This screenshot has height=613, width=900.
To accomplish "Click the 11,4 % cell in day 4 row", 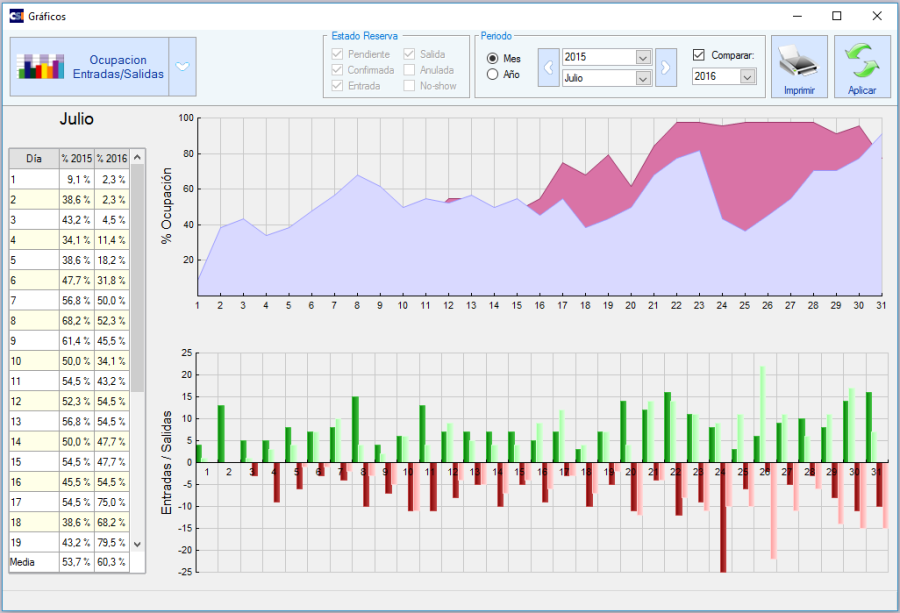I will [112, 240].
